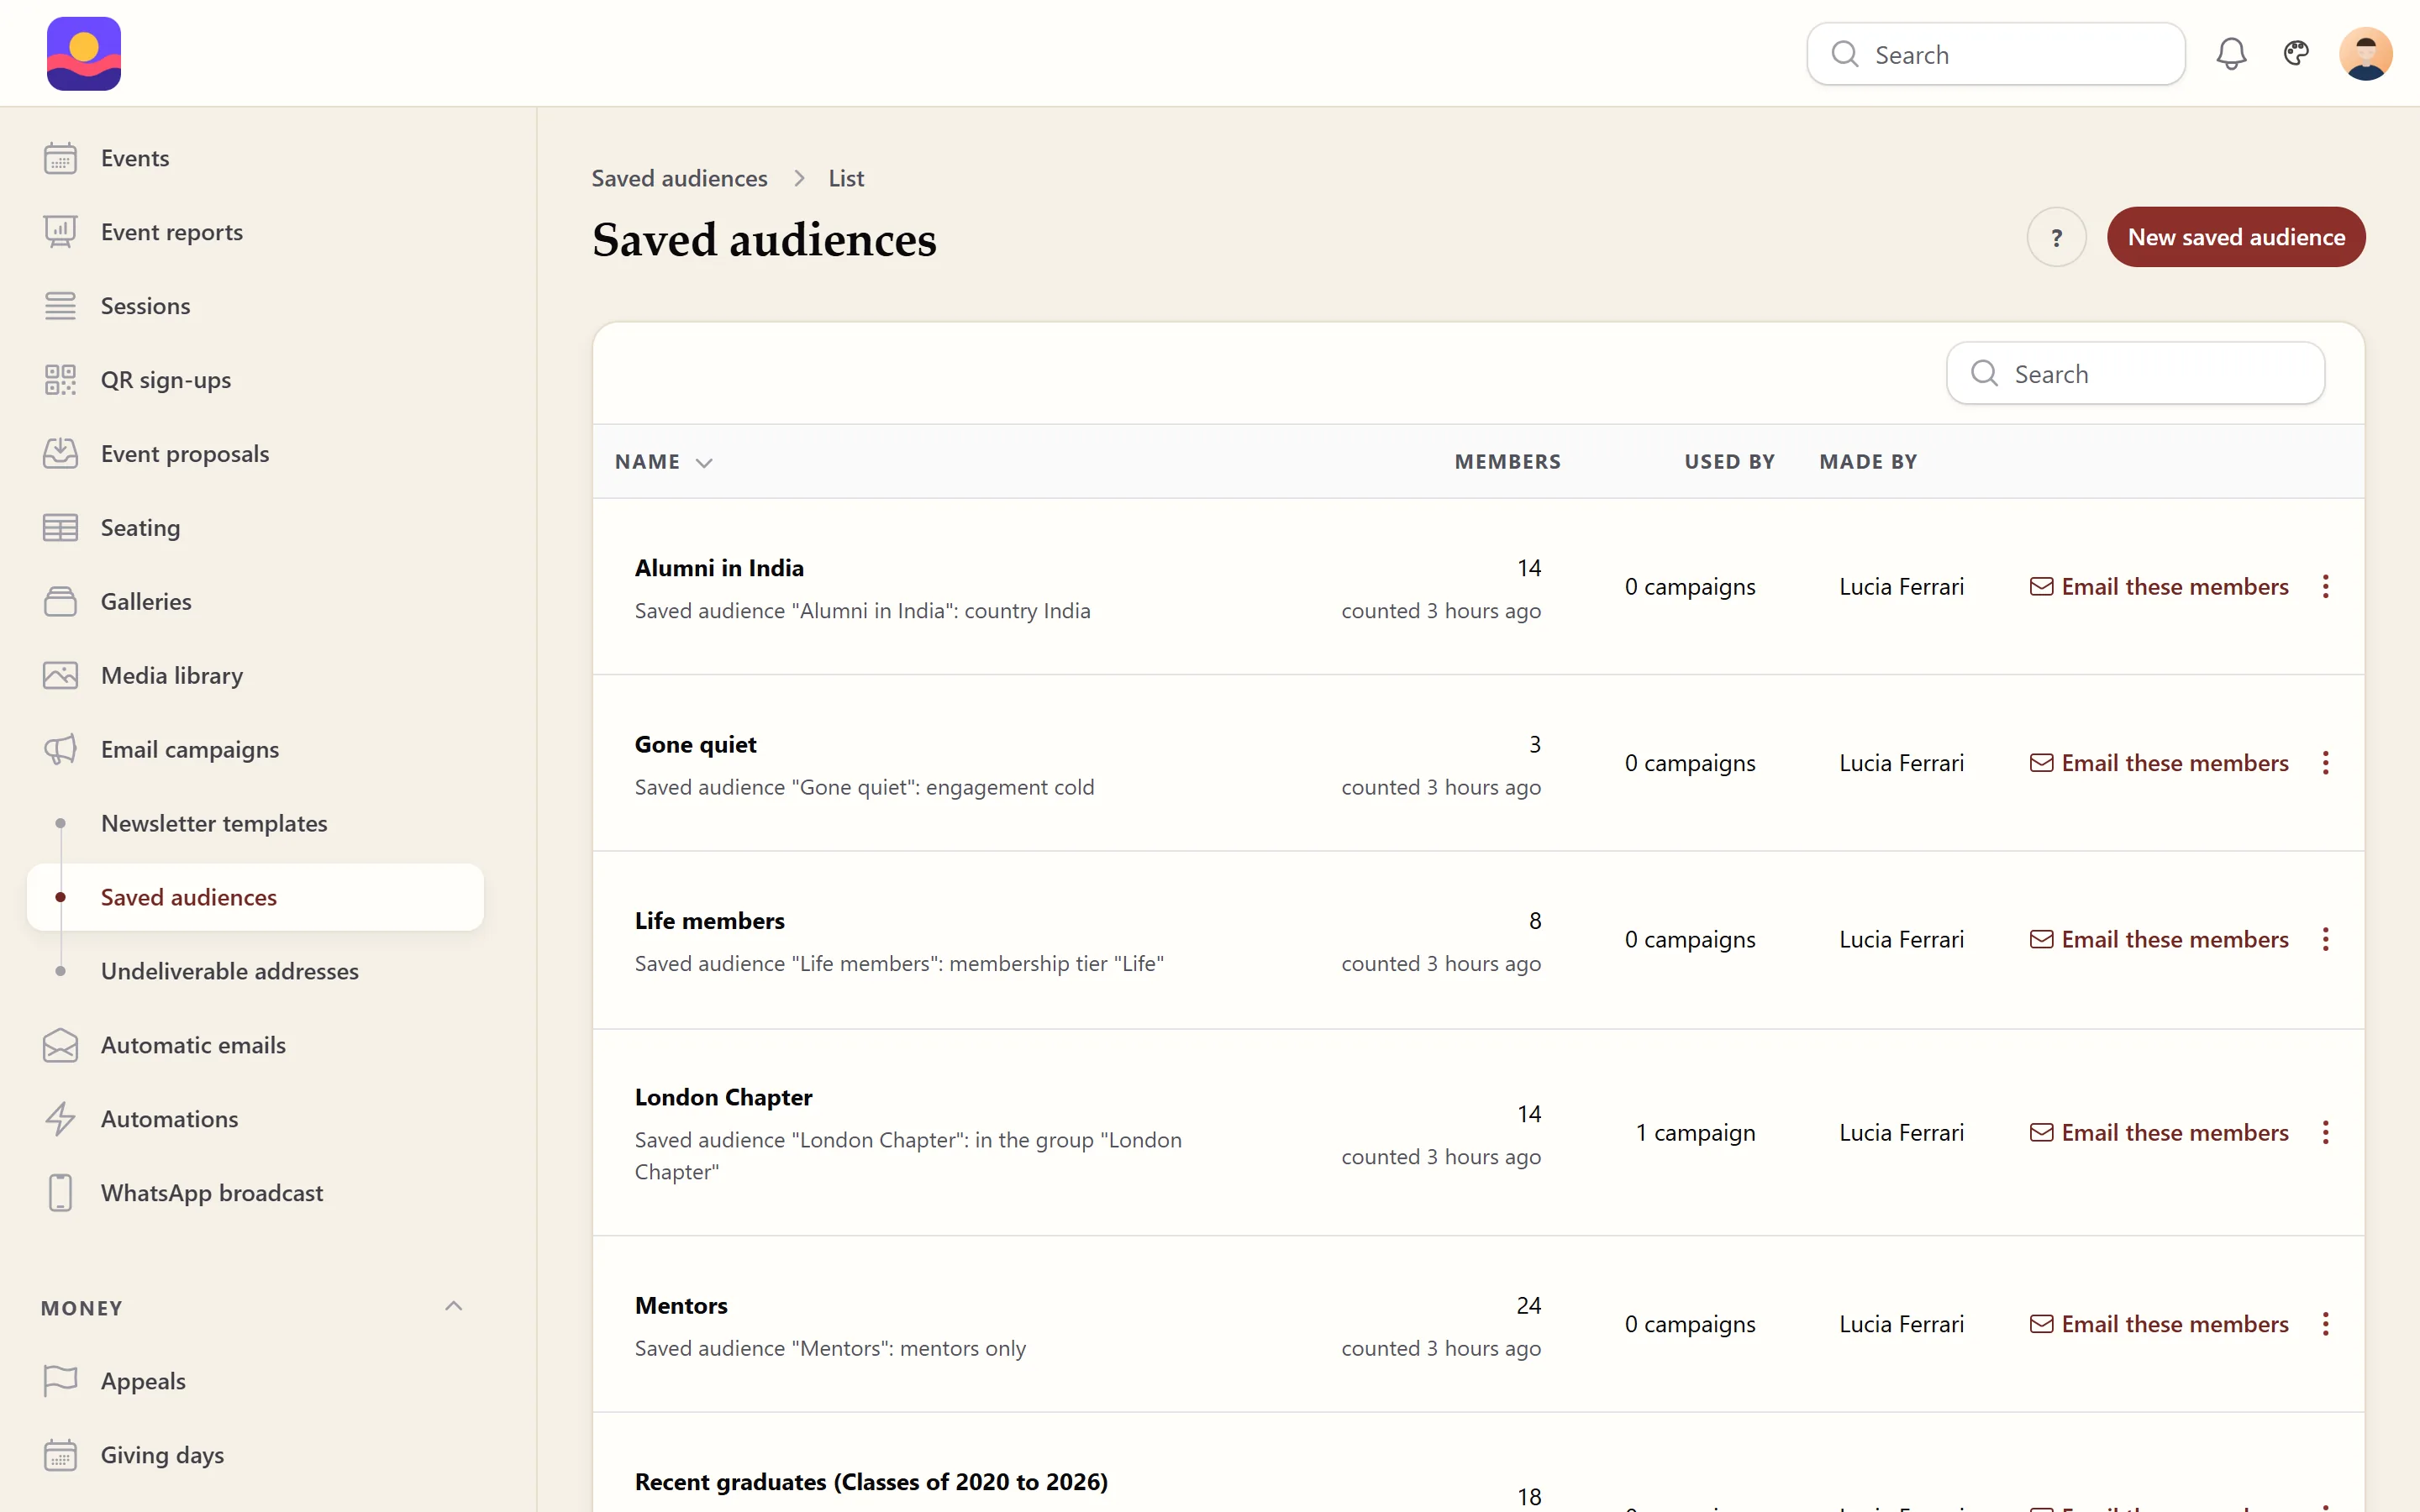This screenshot has height=1512, width=2420.
Task: Select Saved audiences in the sidebar
Action: tap(255, 897)
